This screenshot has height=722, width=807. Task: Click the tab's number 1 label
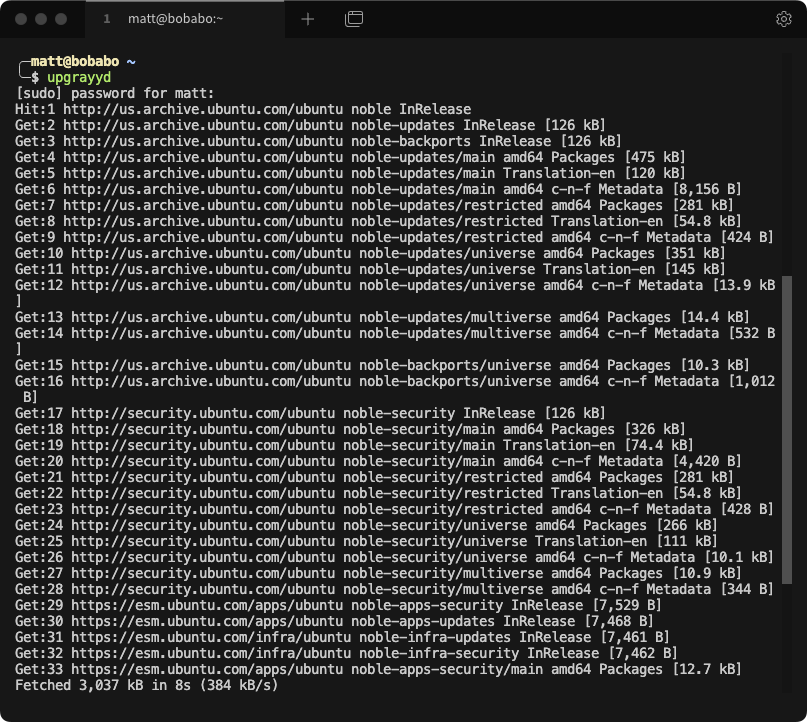(105, 18)
